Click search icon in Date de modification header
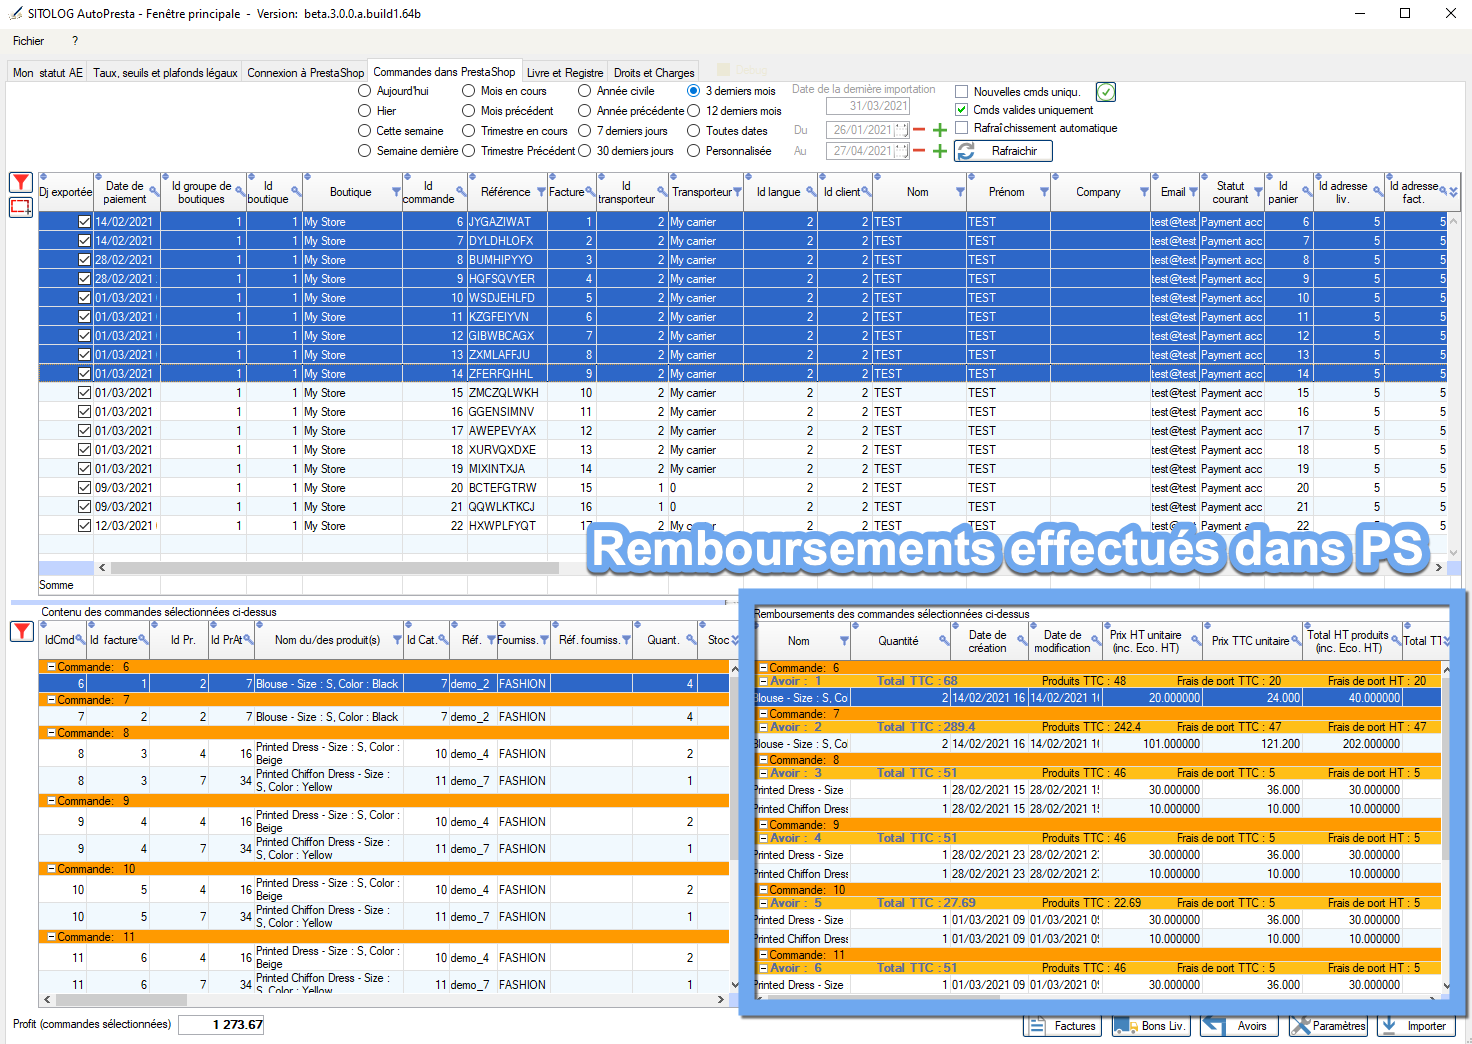 1097,640
